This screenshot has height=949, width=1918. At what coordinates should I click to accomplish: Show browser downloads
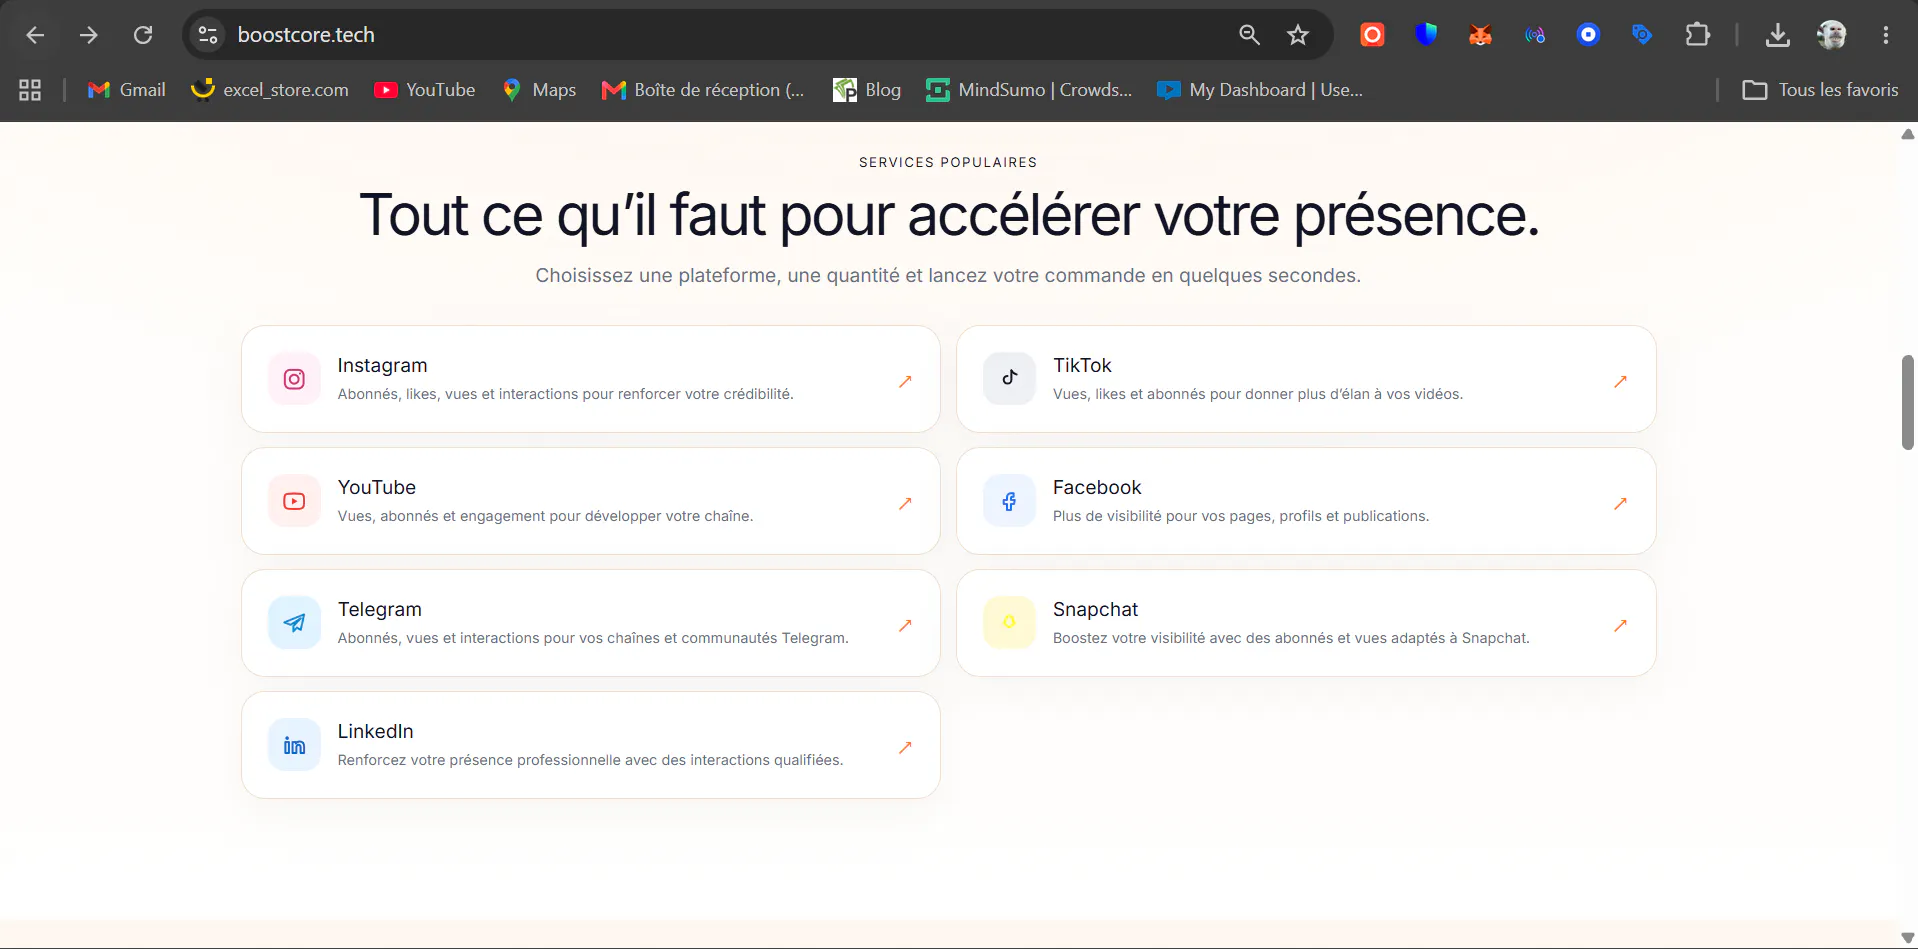(x=1777, y=35)
